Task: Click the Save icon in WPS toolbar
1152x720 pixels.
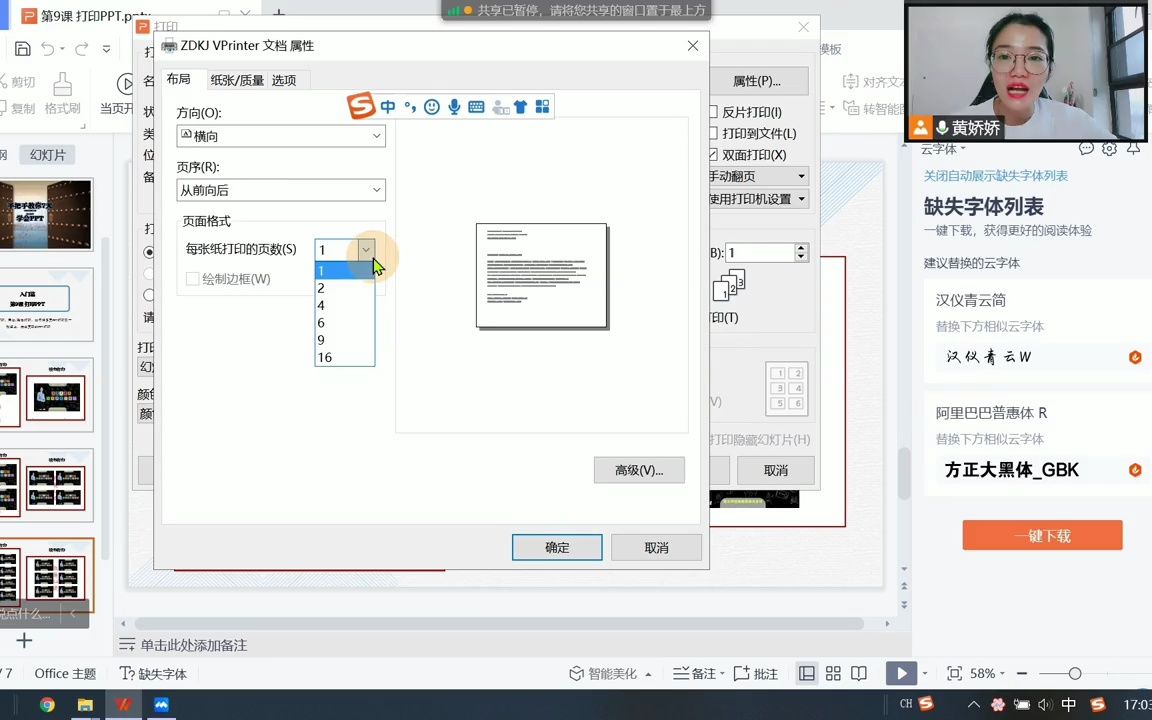Action: point(23,48)
